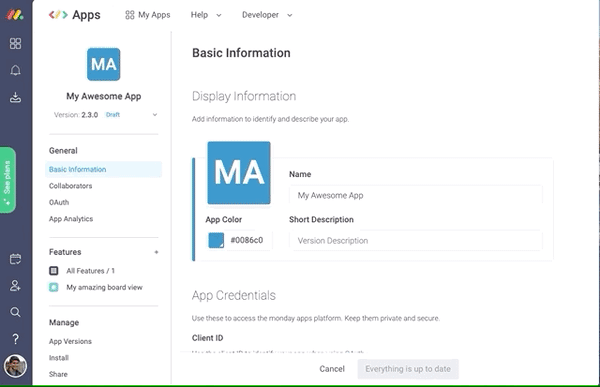Click the Name input field
Viewport: 600px width, 387px height.
pos(416,195)
